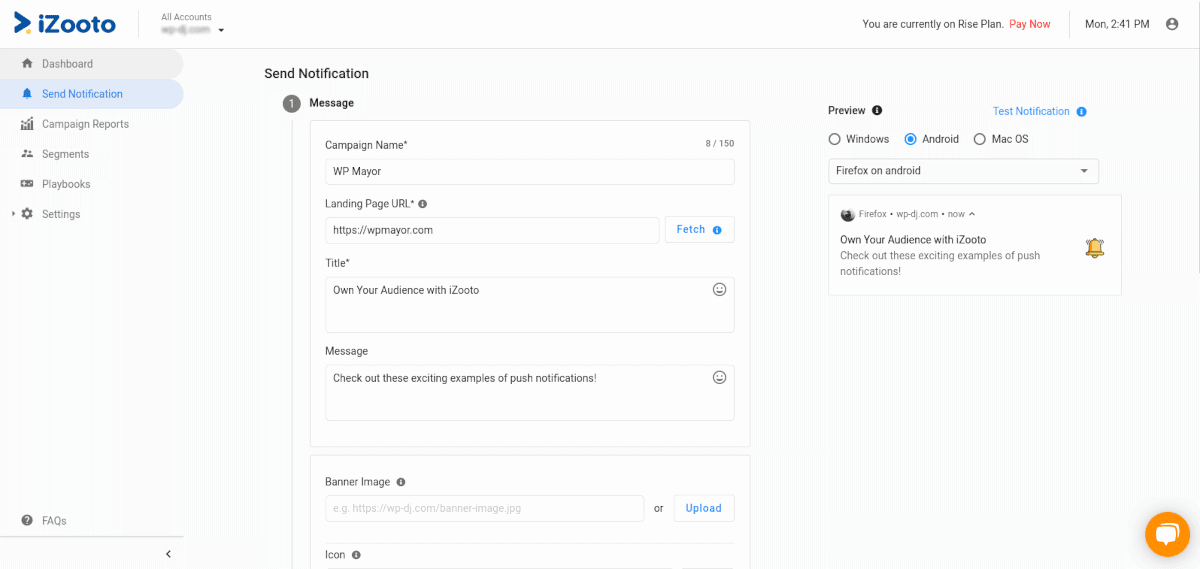The image size is (1200, 569).
Task: Click Test Notification link
Action: point(1031,111)
